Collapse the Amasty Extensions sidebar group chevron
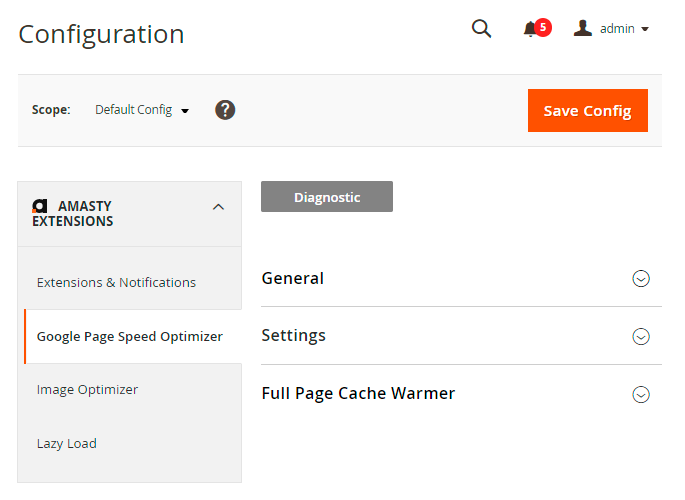The height and width of the screenshot is (500, 685). (x=219, y=207)
